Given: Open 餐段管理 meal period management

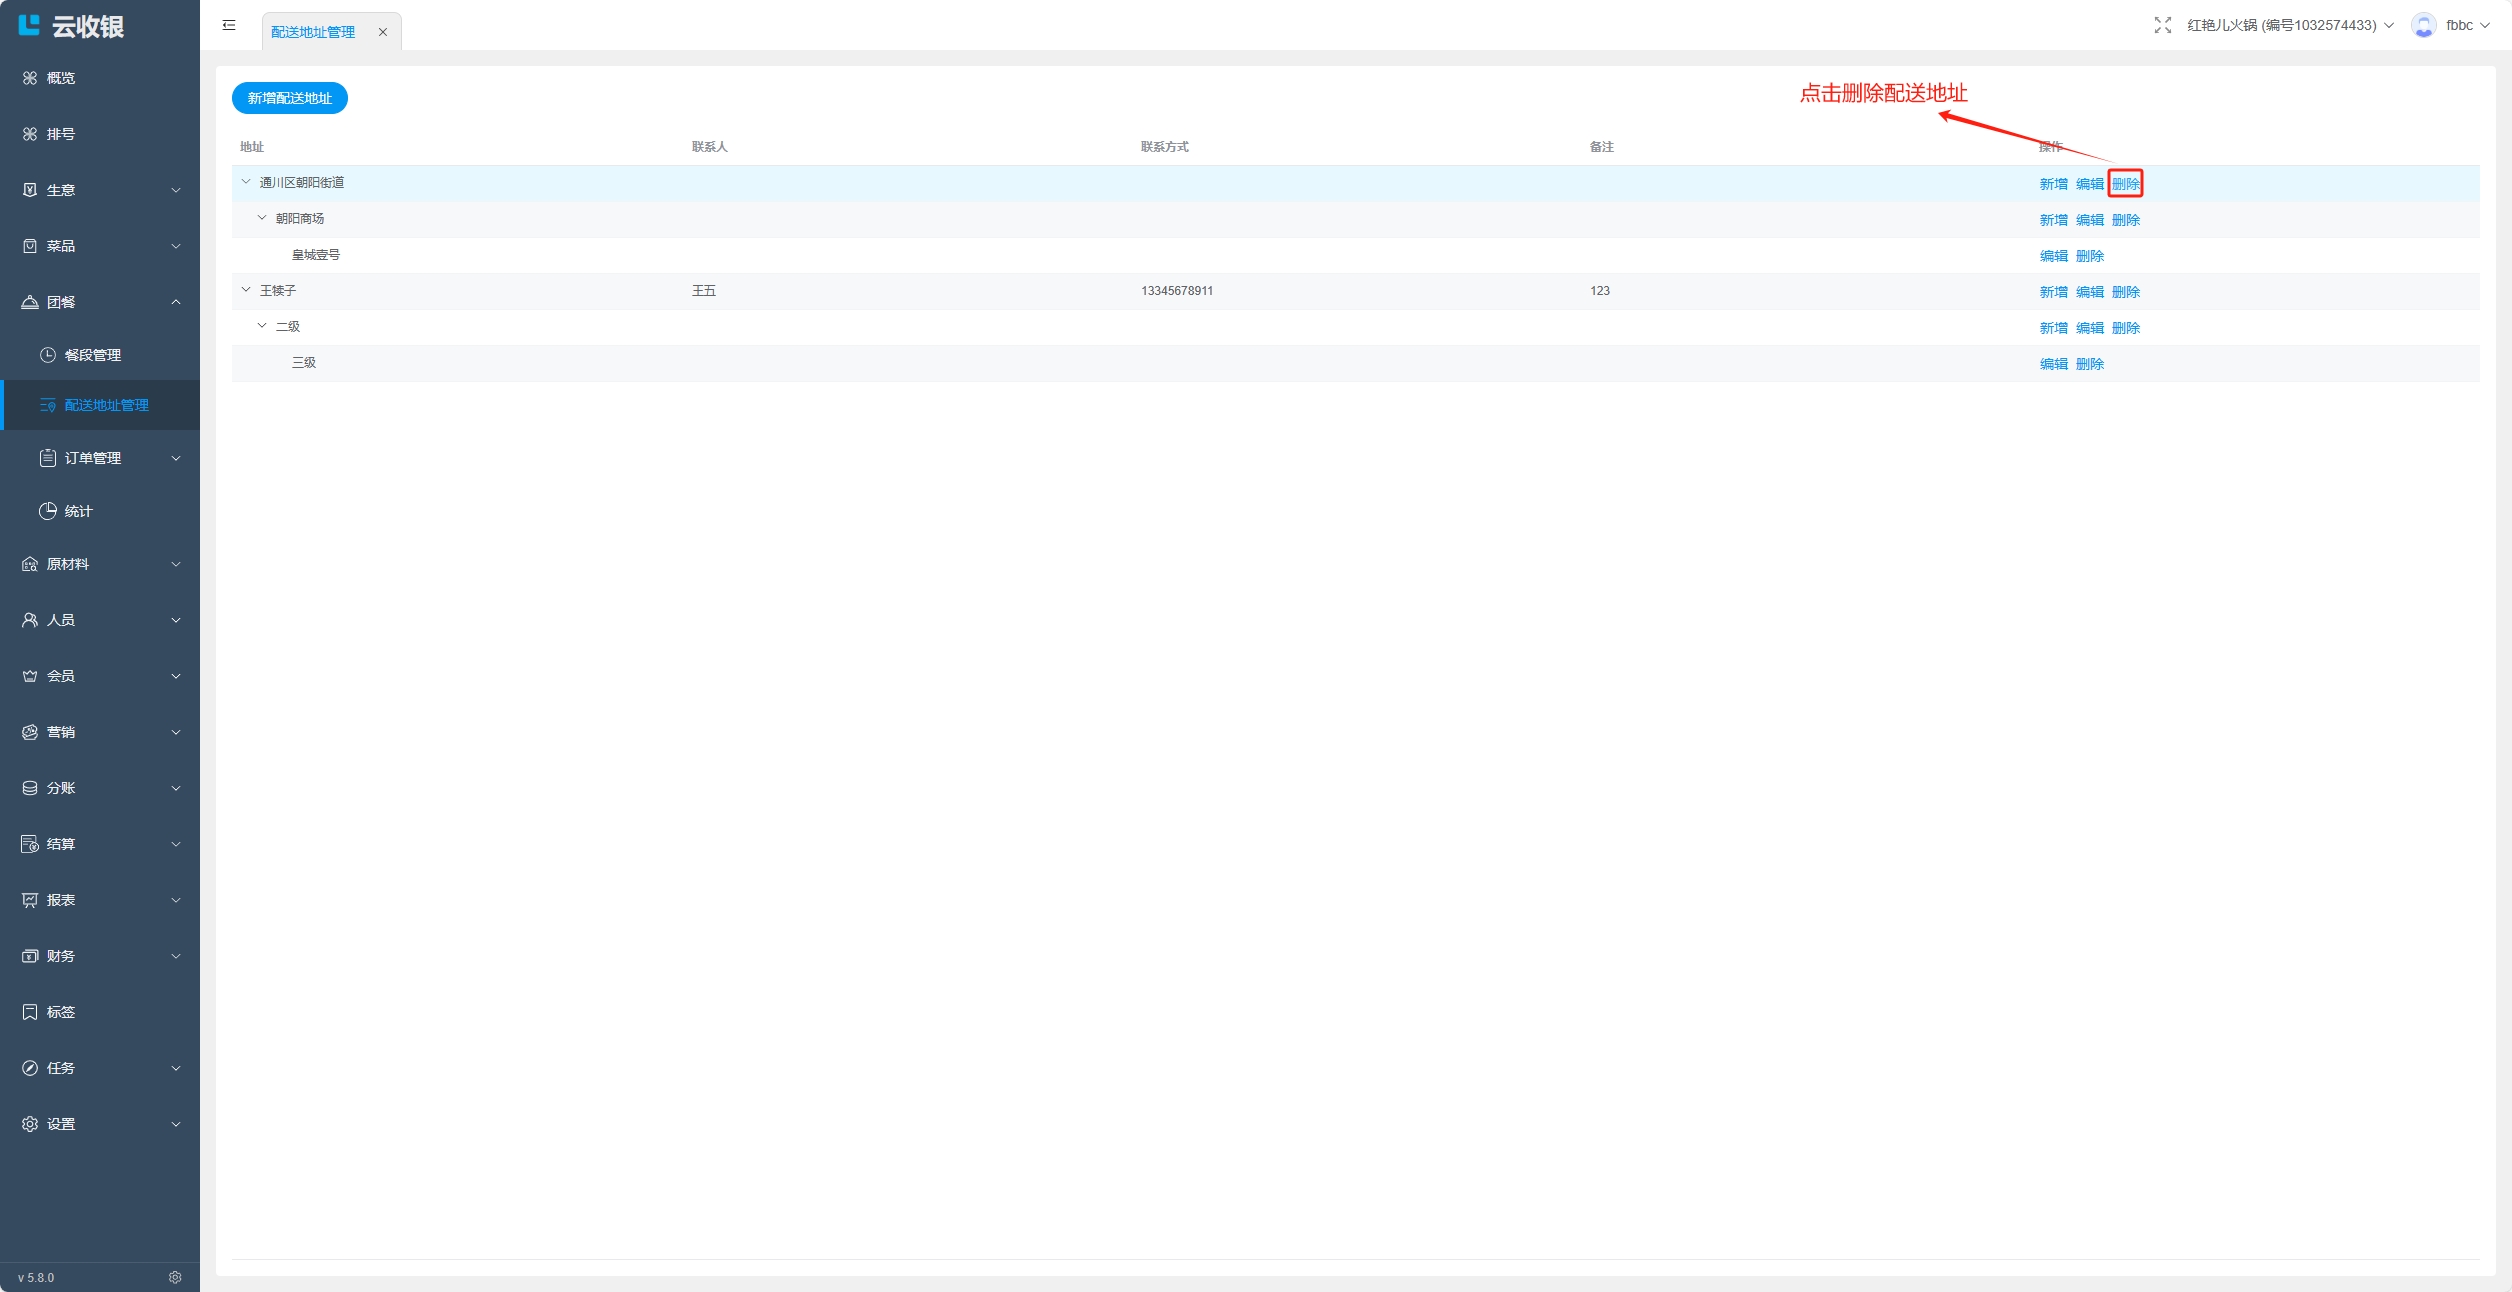Looking at the screenshot, I should (x=92, y=355).
